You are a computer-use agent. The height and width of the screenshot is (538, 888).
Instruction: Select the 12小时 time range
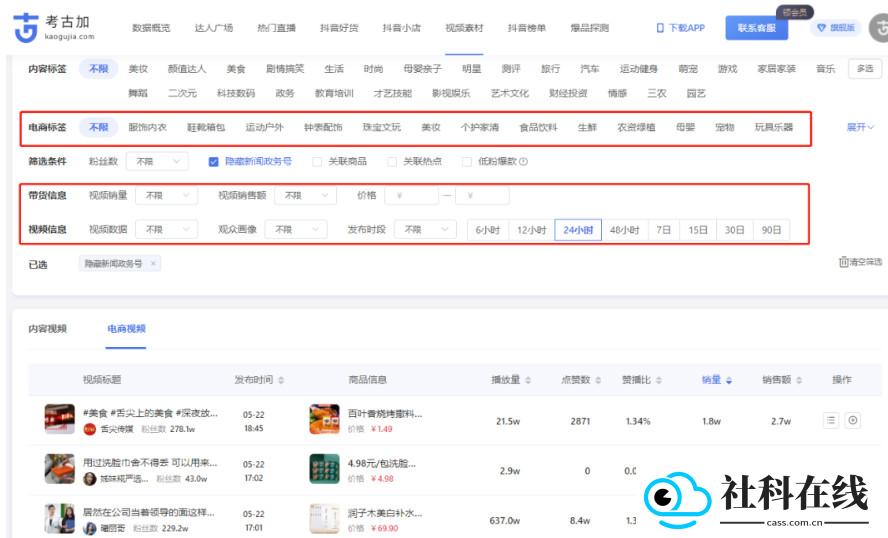tap(532, 230)
